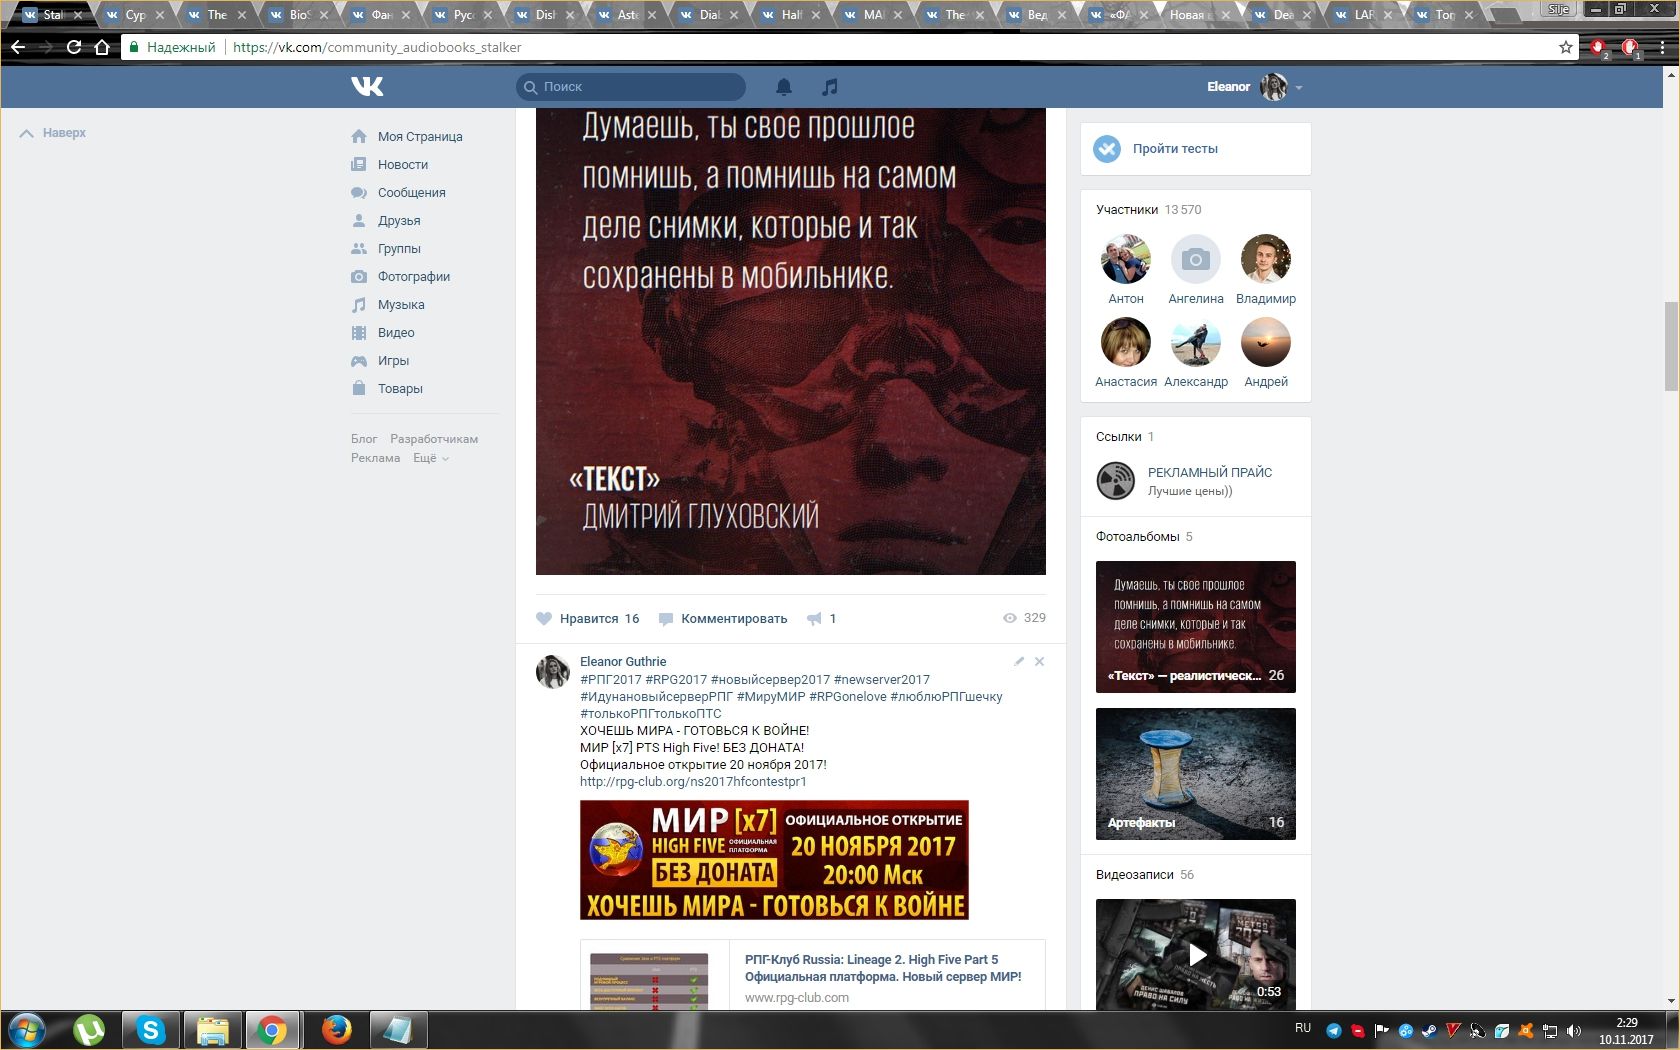Screen dimensions: 1680x1050
Task: Bookmark this page with star icon
Action: coord(1566,47)
